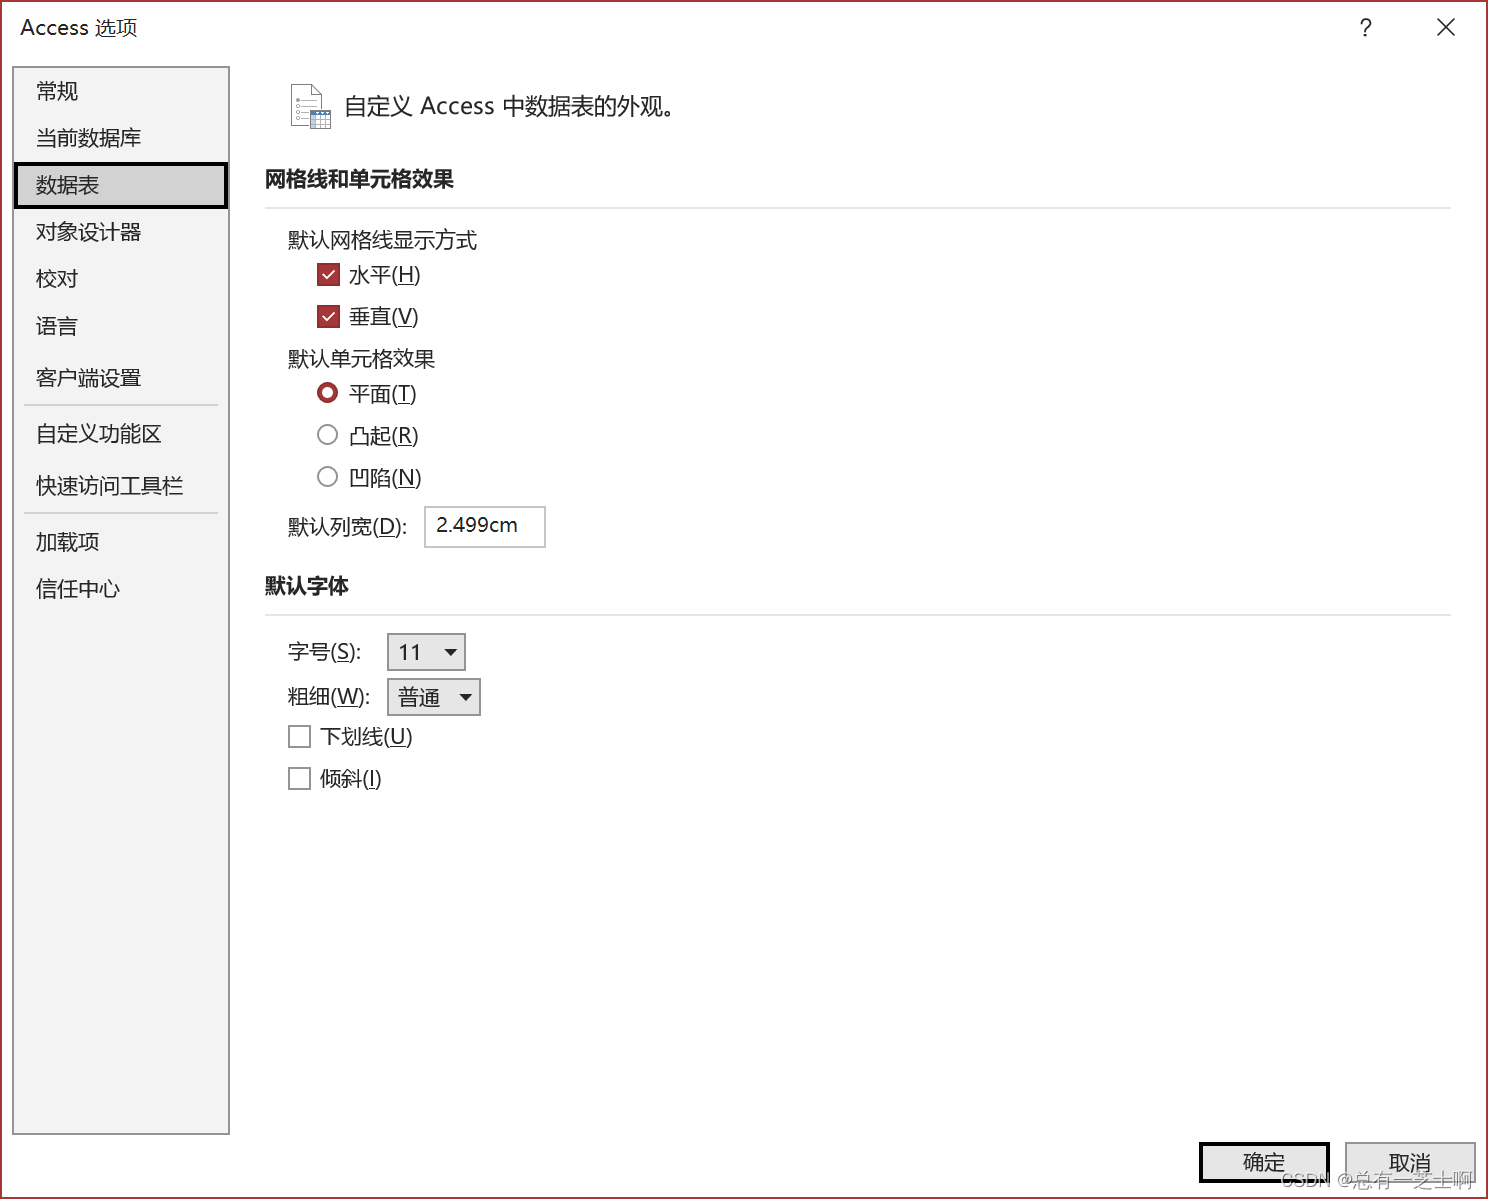Viewport: 1488px width, 1199px height.
Task: Select the 凸起(R) cell effect
Action: coord(327,435)
